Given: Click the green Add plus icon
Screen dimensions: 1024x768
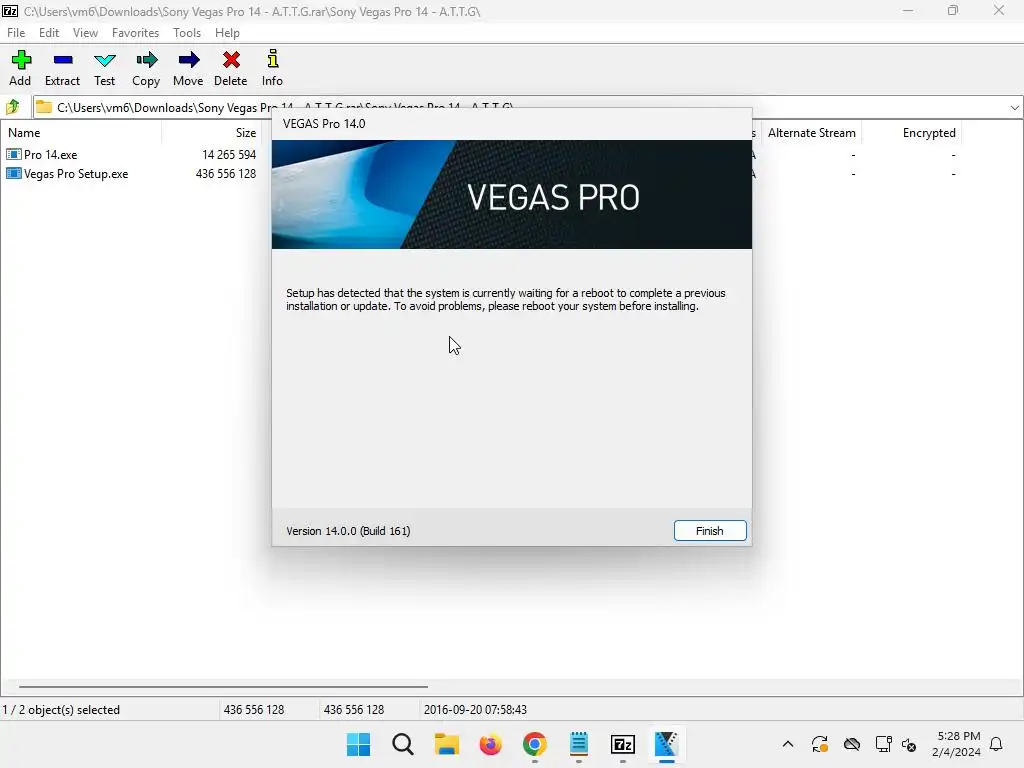Looking at the screenshot, I should 21,60.
